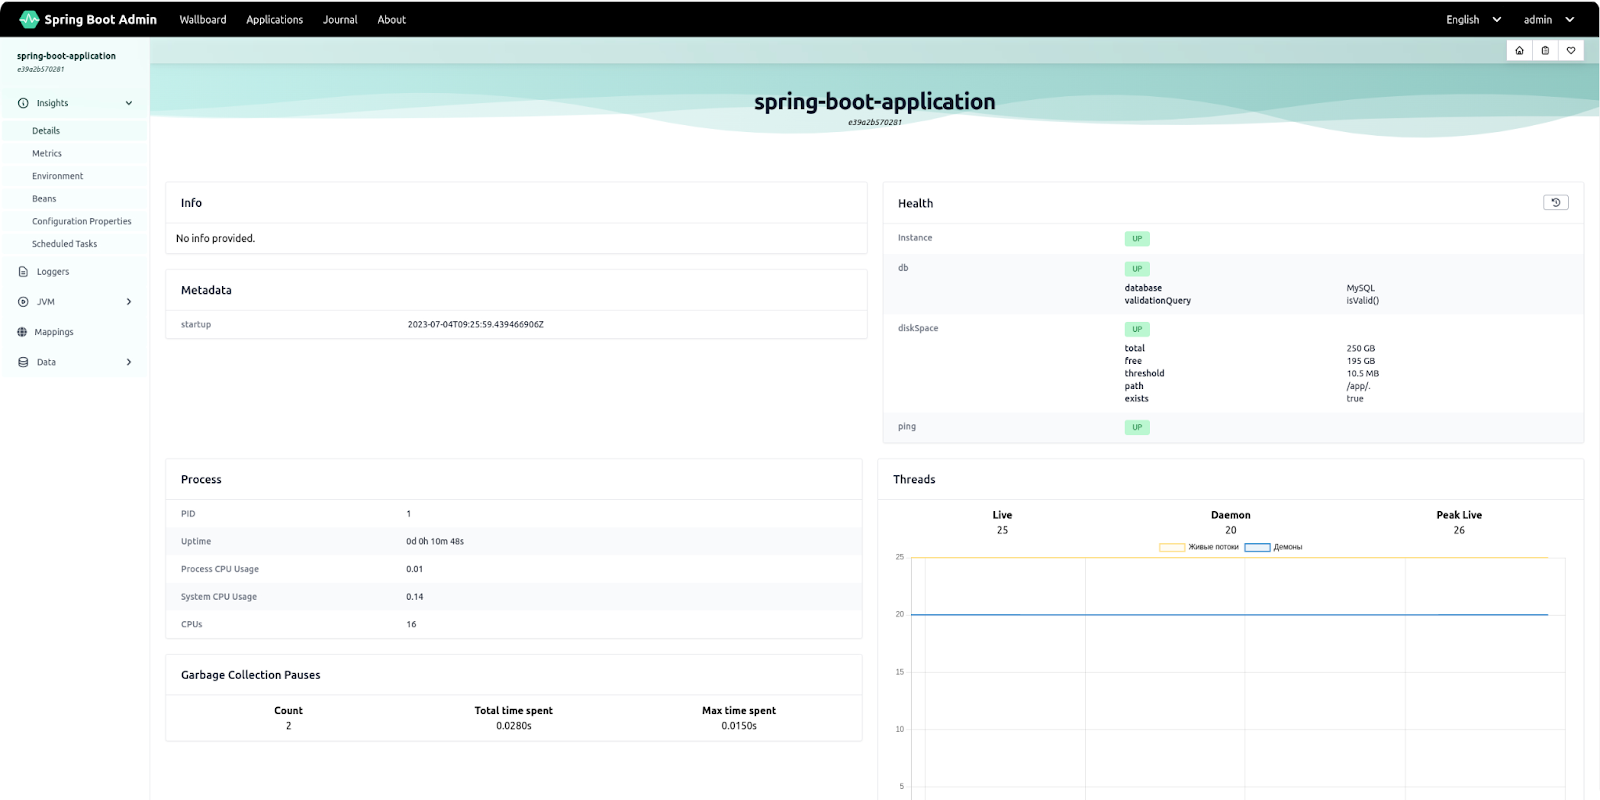Click the JVM play-circle icon

[x=23, y=302]
